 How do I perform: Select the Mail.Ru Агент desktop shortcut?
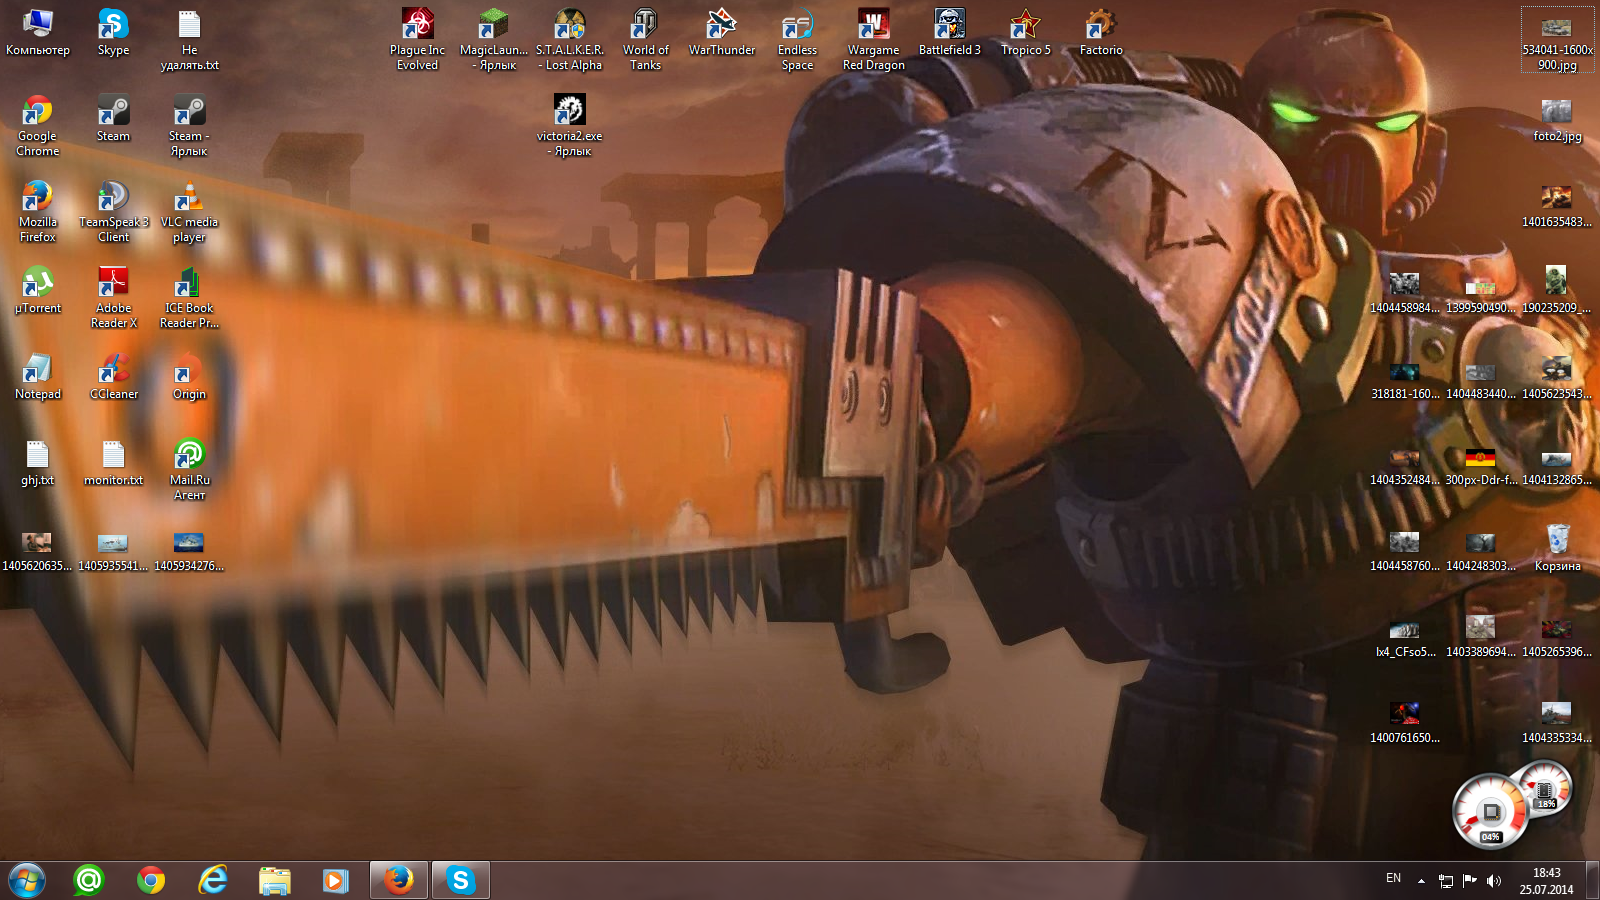pyautogui.click(x=189, y=470)
